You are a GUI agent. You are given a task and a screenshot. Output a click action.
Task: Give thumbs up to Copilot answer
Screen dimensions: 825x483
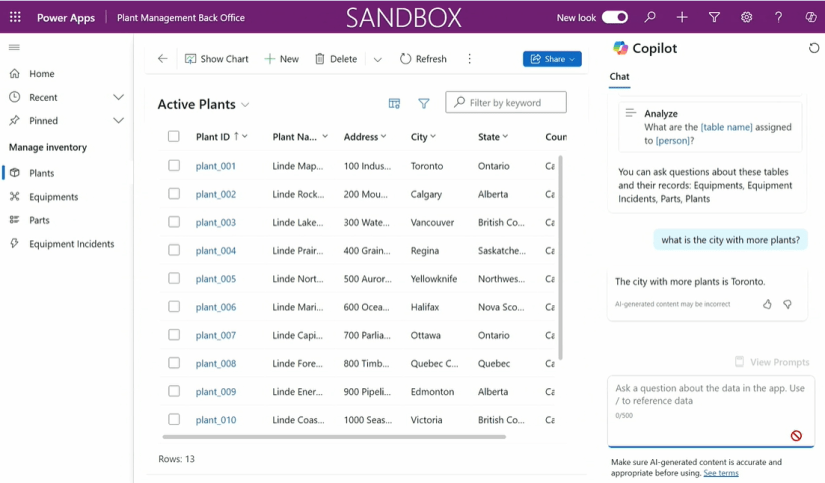[x=767, y=304]
